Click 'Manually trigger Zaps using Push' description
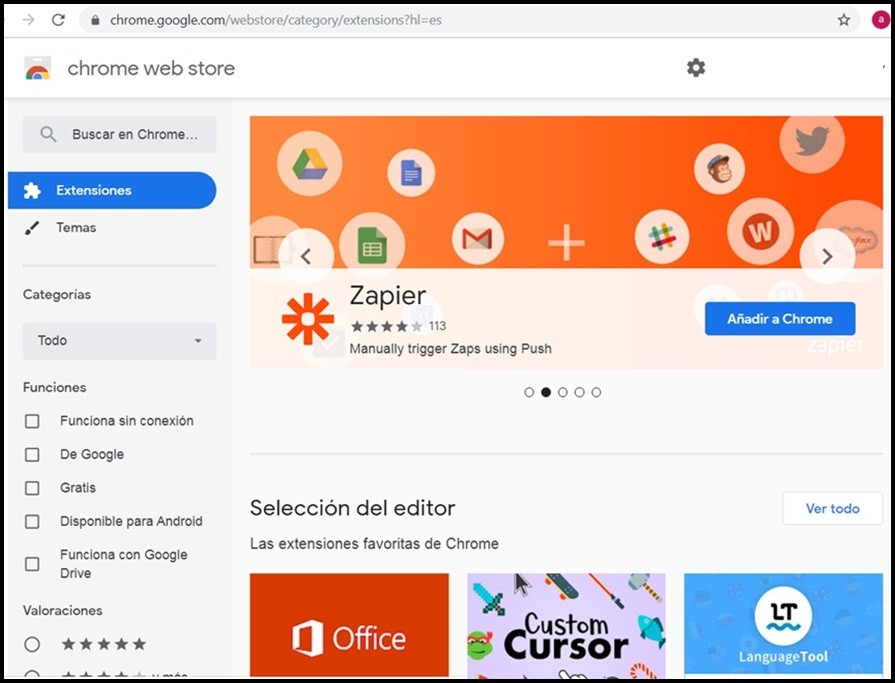This screenshot has width=895, height=683. tap(450, 349)
